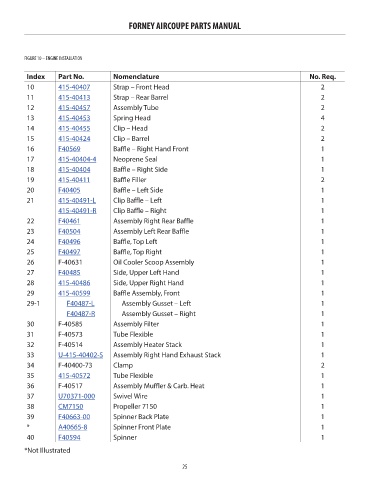Open part link F40461
Viewport: 370px width, 480px height.
tap(69, 221)
